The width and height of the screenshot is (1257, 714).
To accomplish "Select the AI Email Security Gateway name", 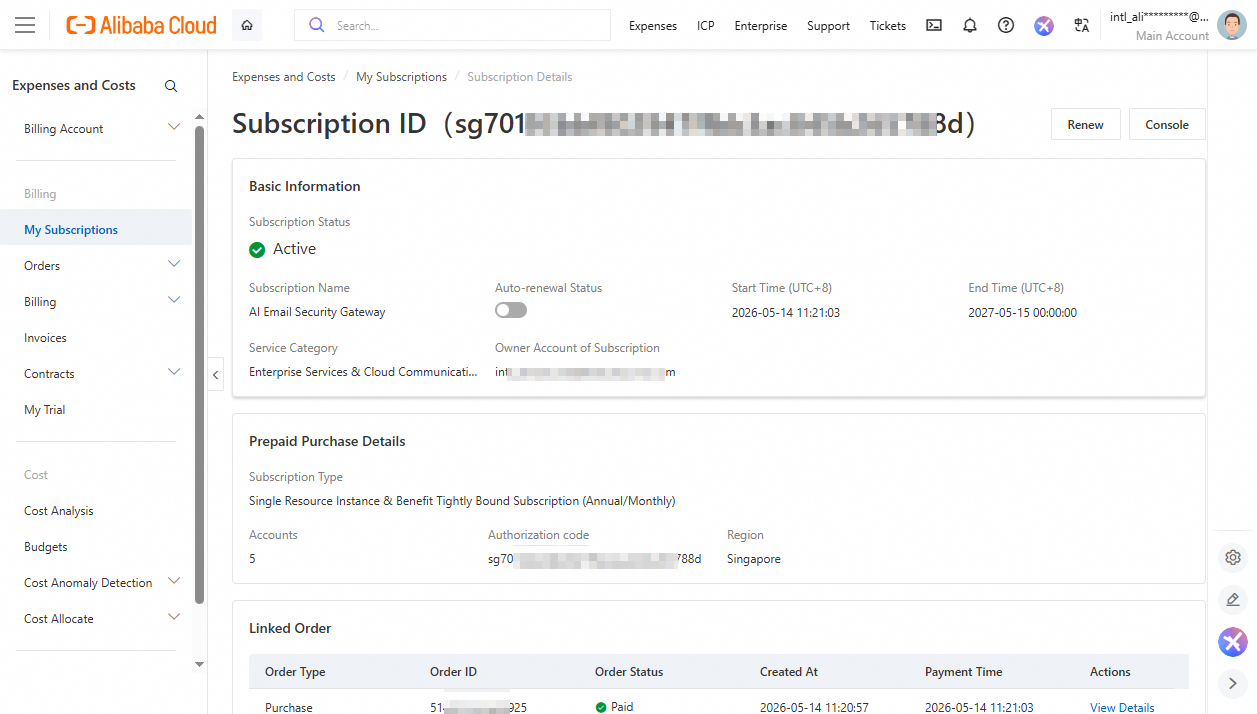I will tap(317, 312).
